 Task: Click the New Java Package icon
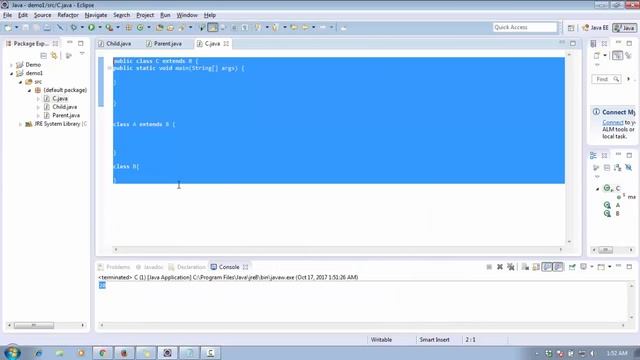point(129,27)
